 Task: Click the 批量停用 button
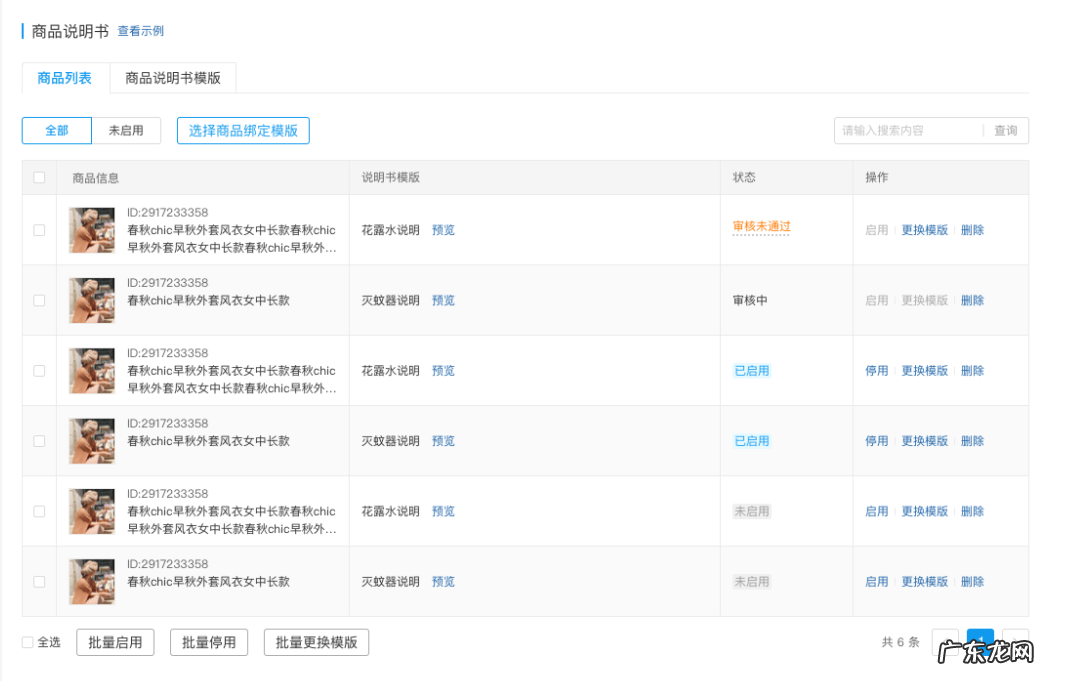(x=209, y=642)
